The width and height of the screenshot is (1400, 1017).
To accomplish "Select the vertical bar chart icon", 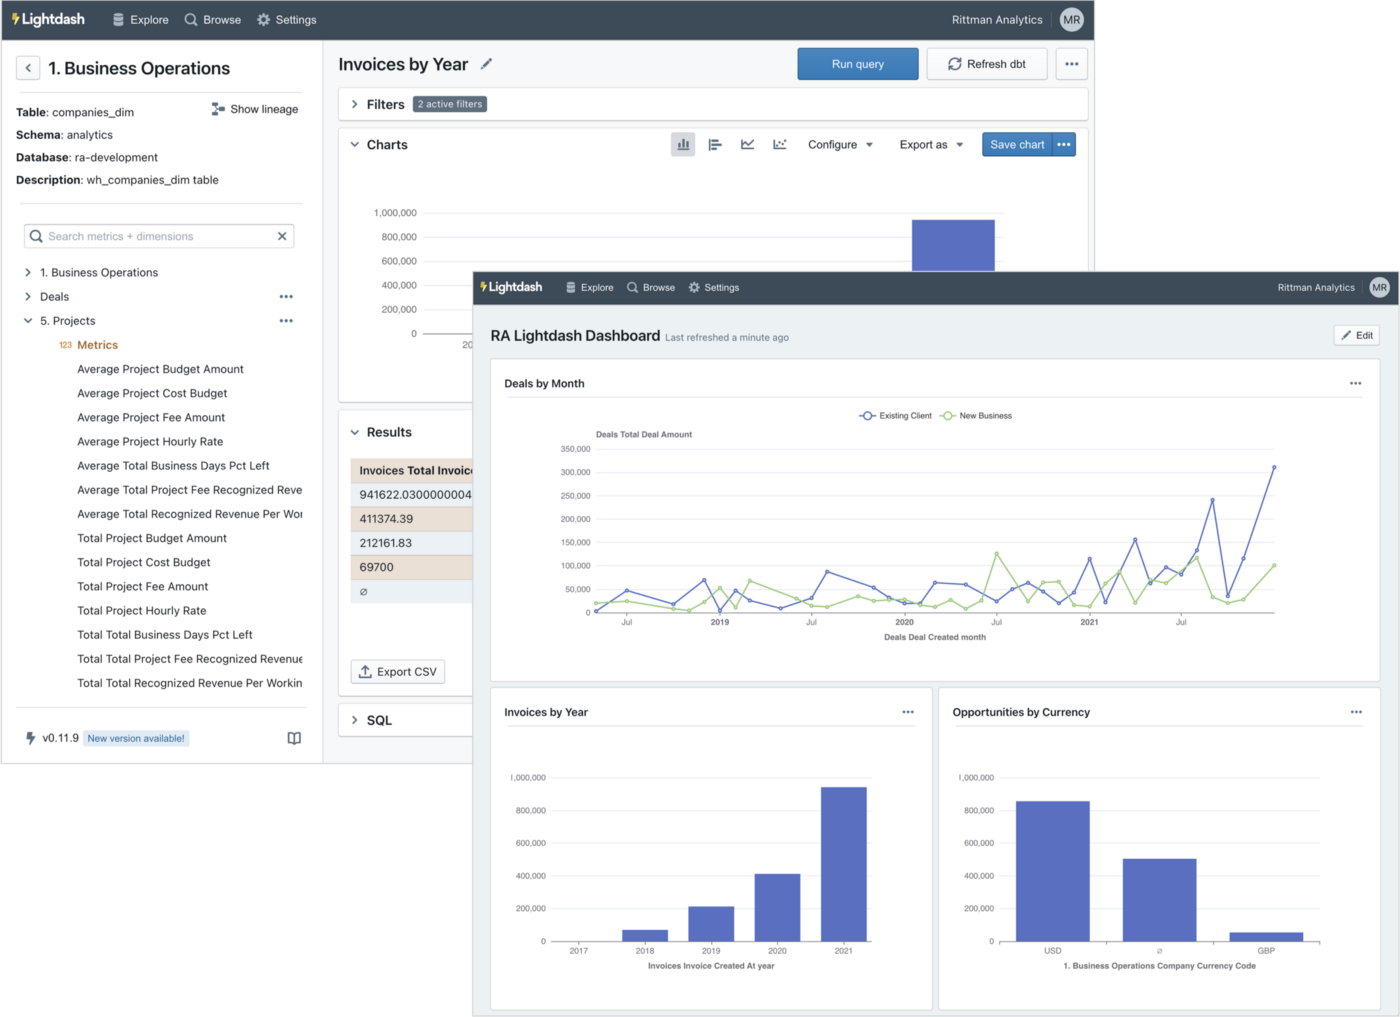I will pyautogui.click(x=683, y=145).
